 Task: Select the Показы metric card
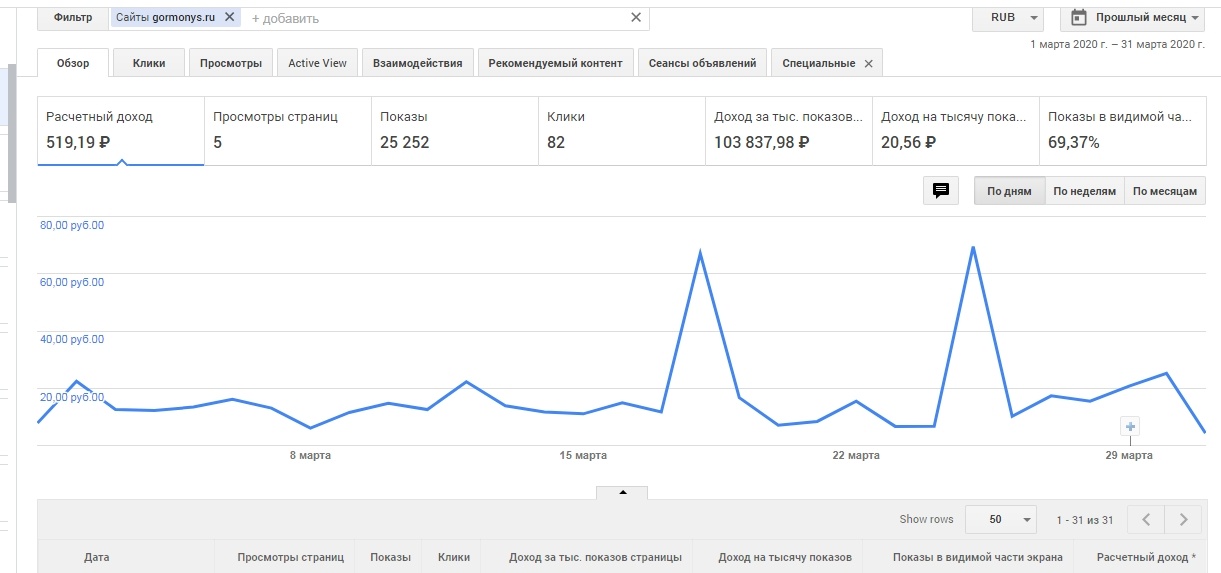click(x=454, y=130)
